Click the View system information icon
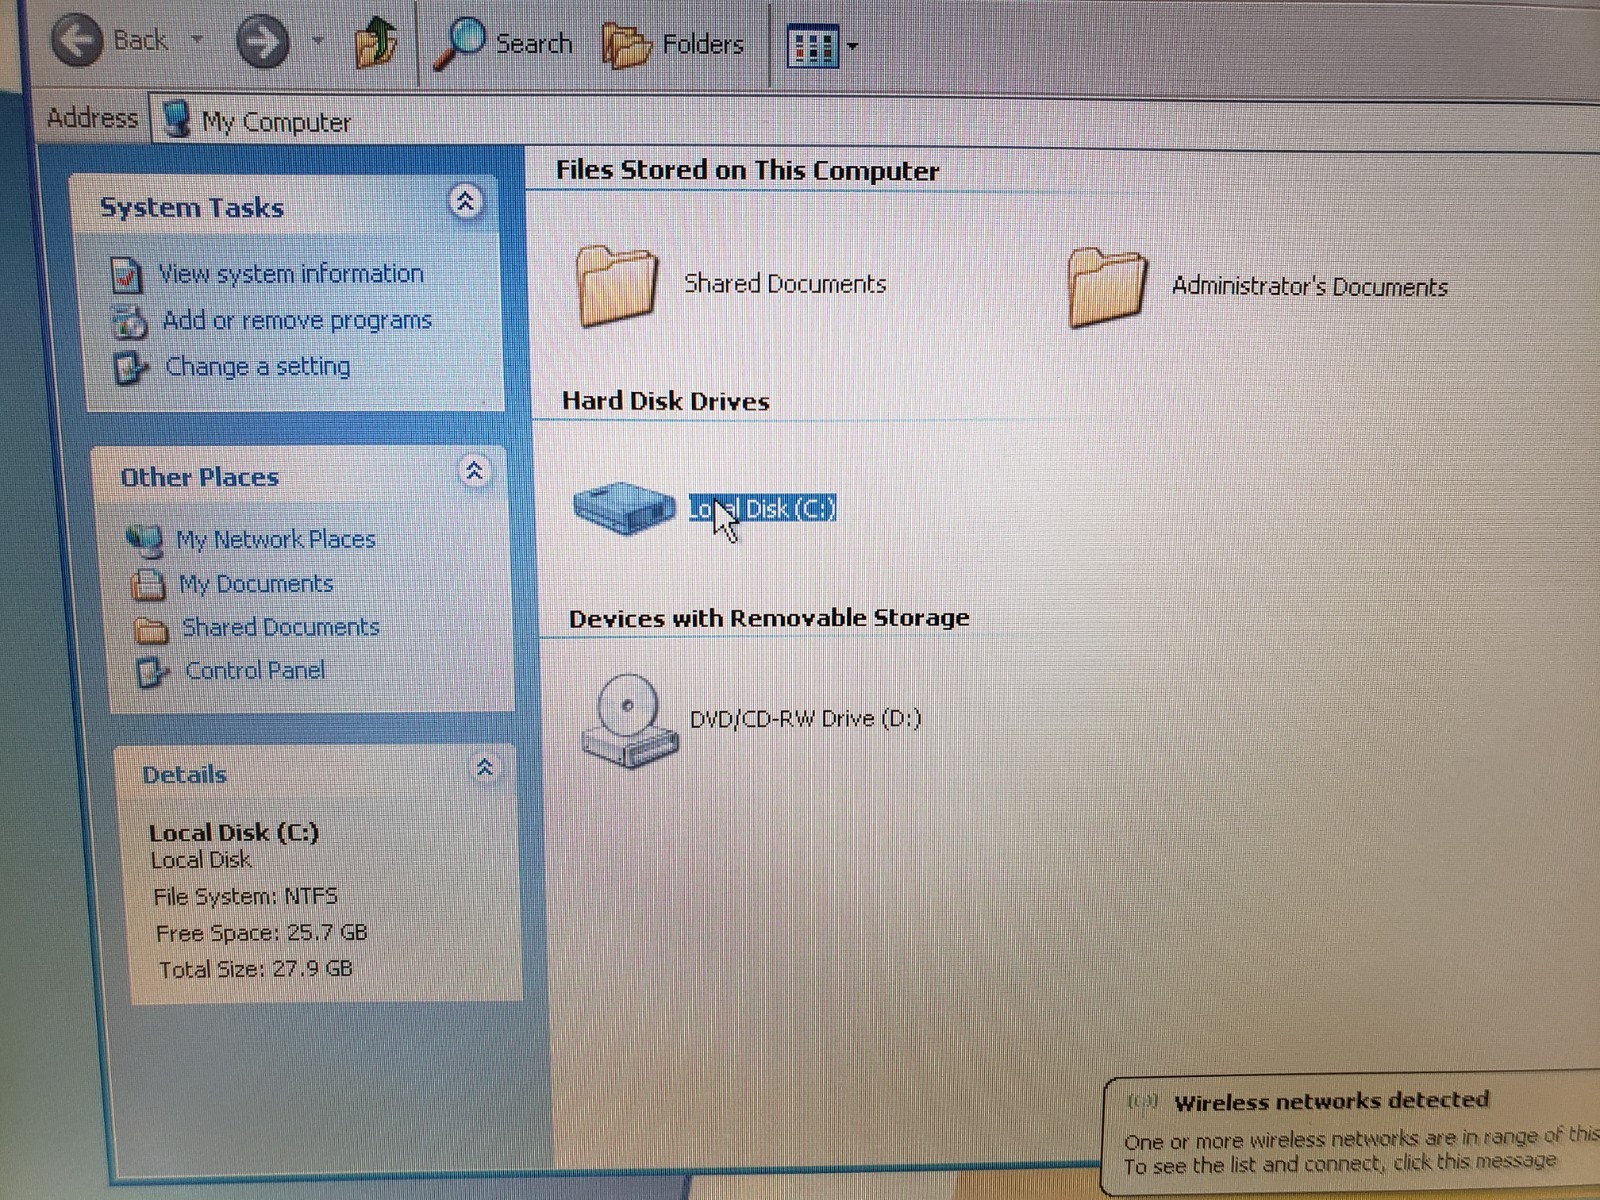The image size is (1600, 1200). [126, 274]
